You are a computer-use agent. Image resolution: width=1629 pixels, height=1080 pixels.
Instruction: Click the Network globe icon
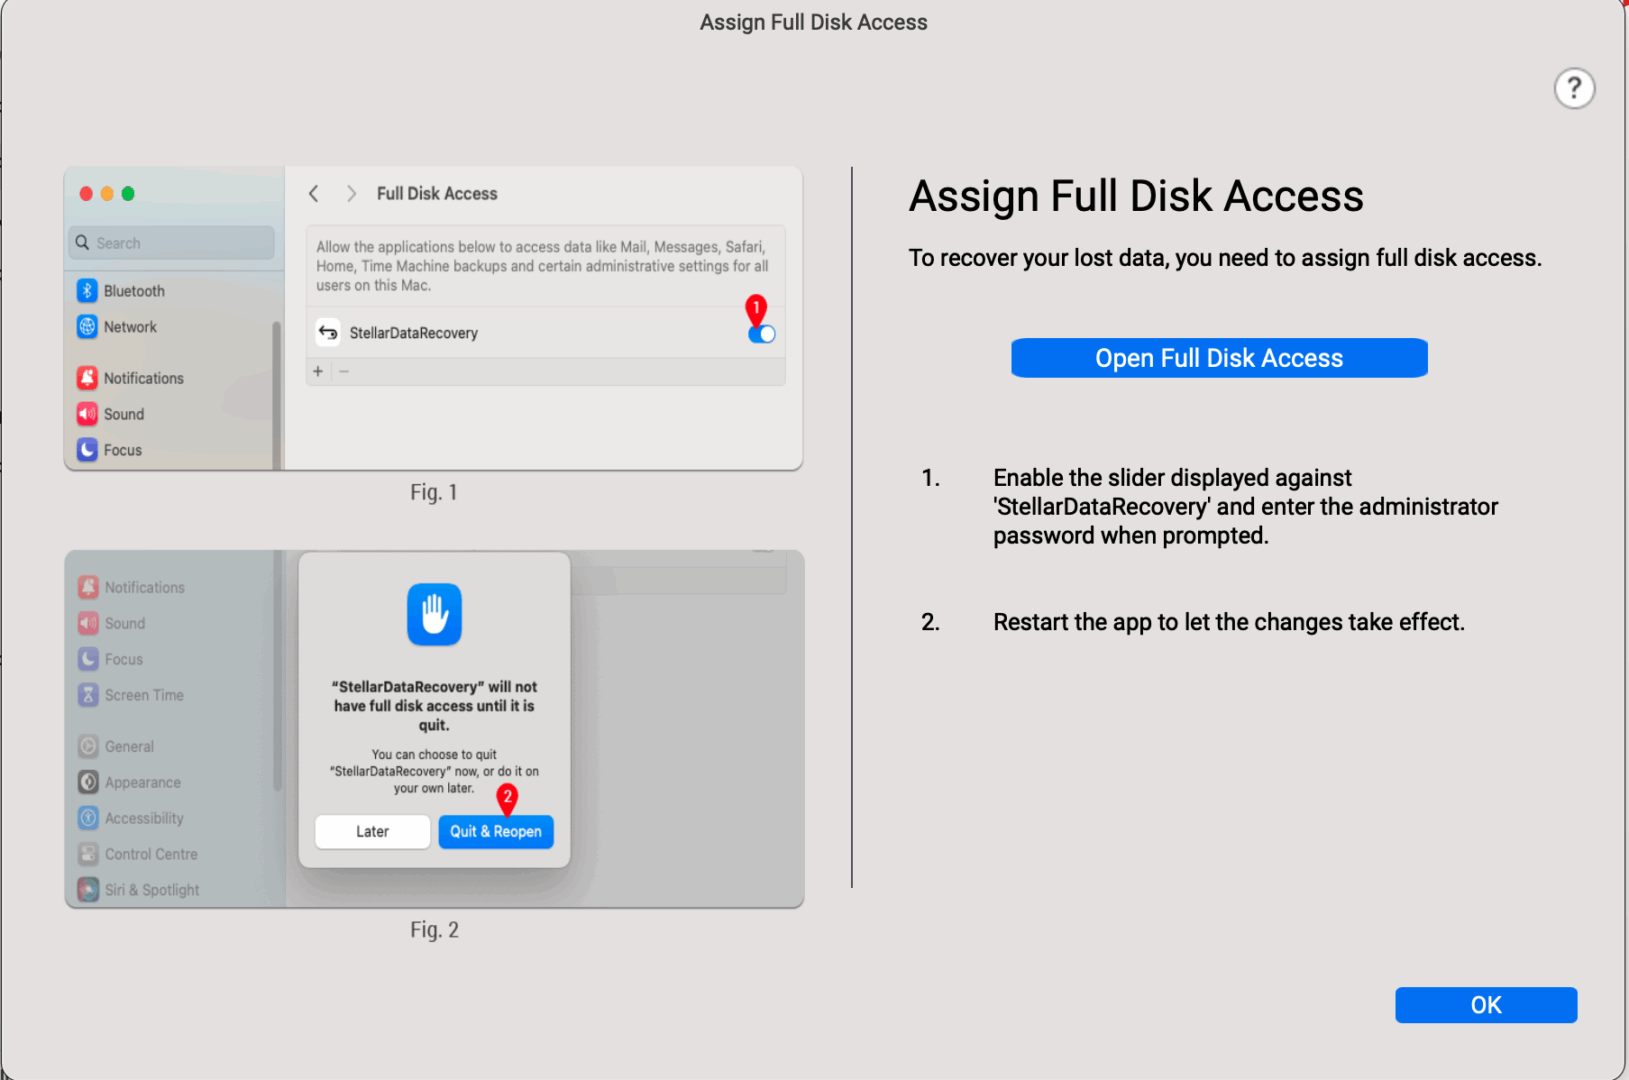(87, 327)
